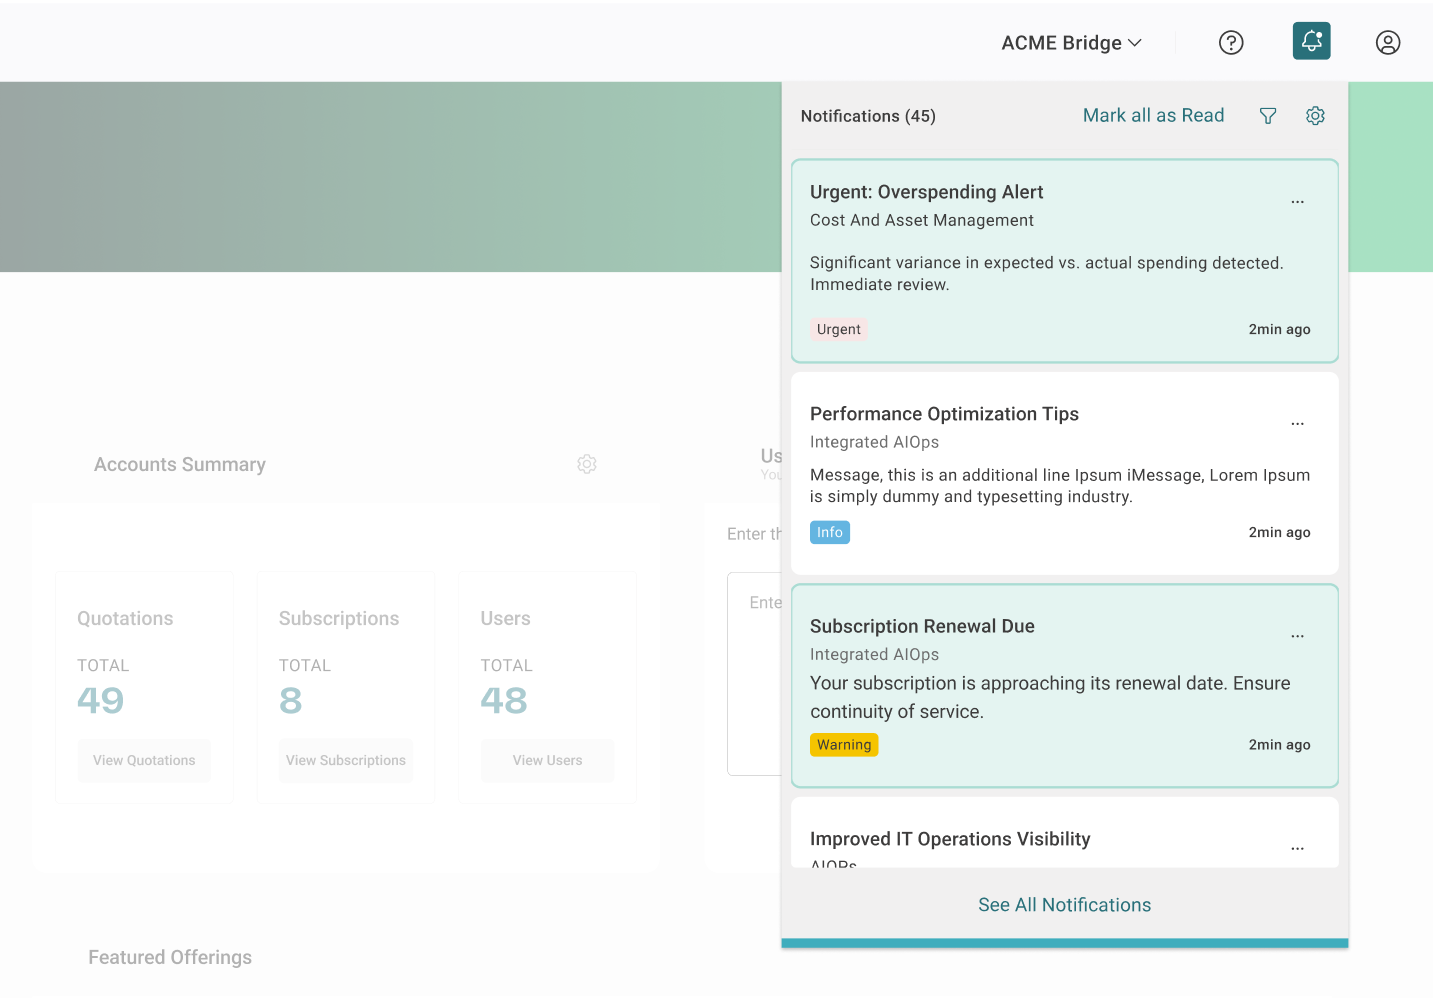Open Accounts Summary settings gear
This screenshot has width=1433, height=998.
pos(587,464)
